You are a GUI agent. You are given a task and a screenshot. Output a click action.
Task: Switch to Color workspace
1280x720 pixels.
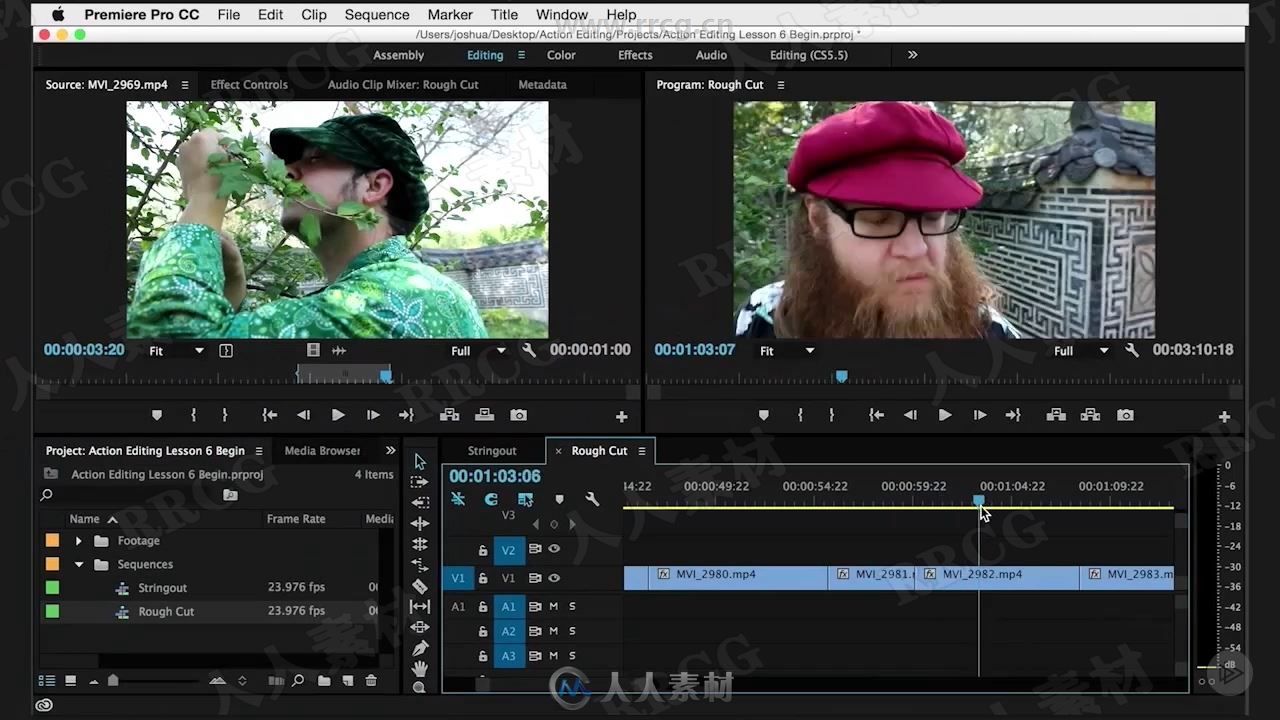click(561, 55)
